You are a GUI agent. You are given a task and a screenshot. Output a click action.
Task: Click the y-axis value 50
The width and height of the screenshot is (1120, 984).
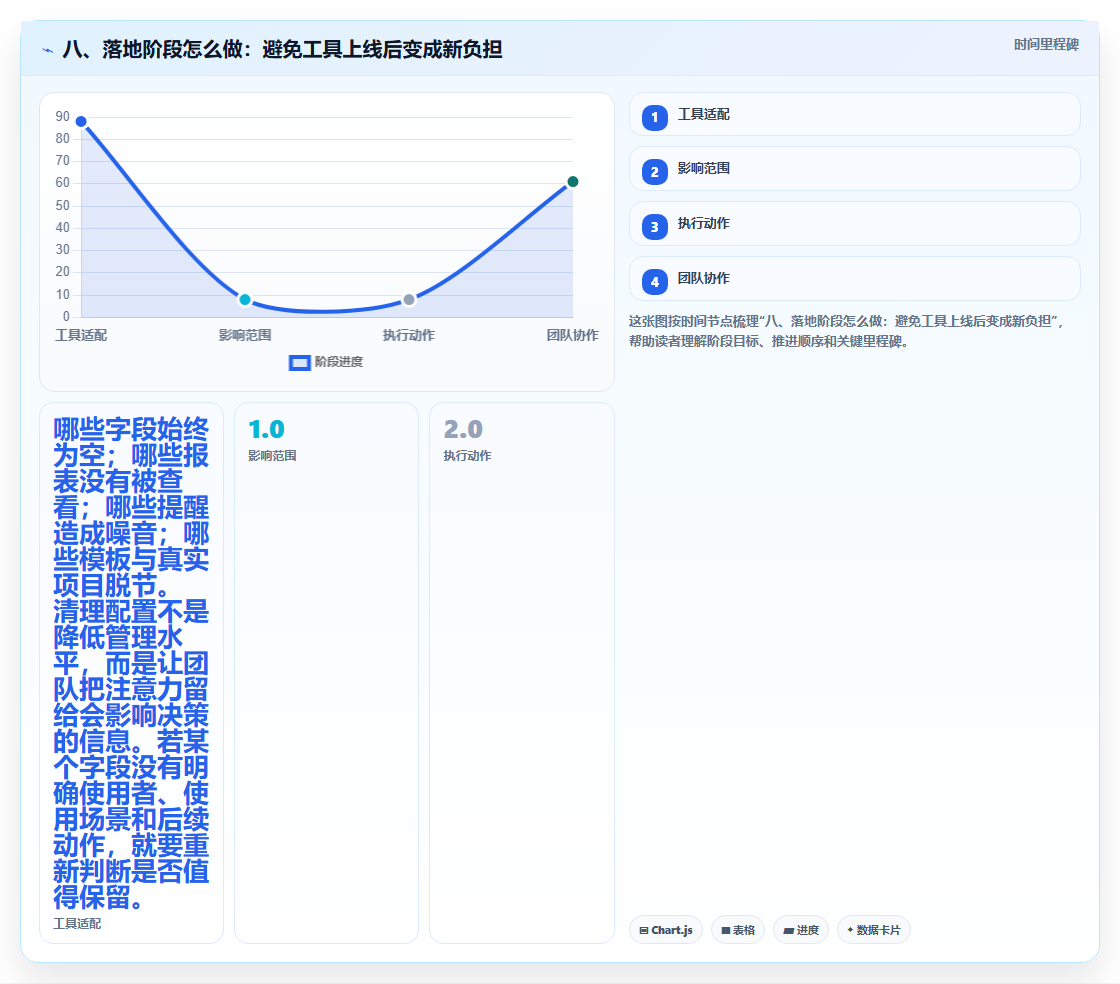pyautogui.click(x=63, y=206)
